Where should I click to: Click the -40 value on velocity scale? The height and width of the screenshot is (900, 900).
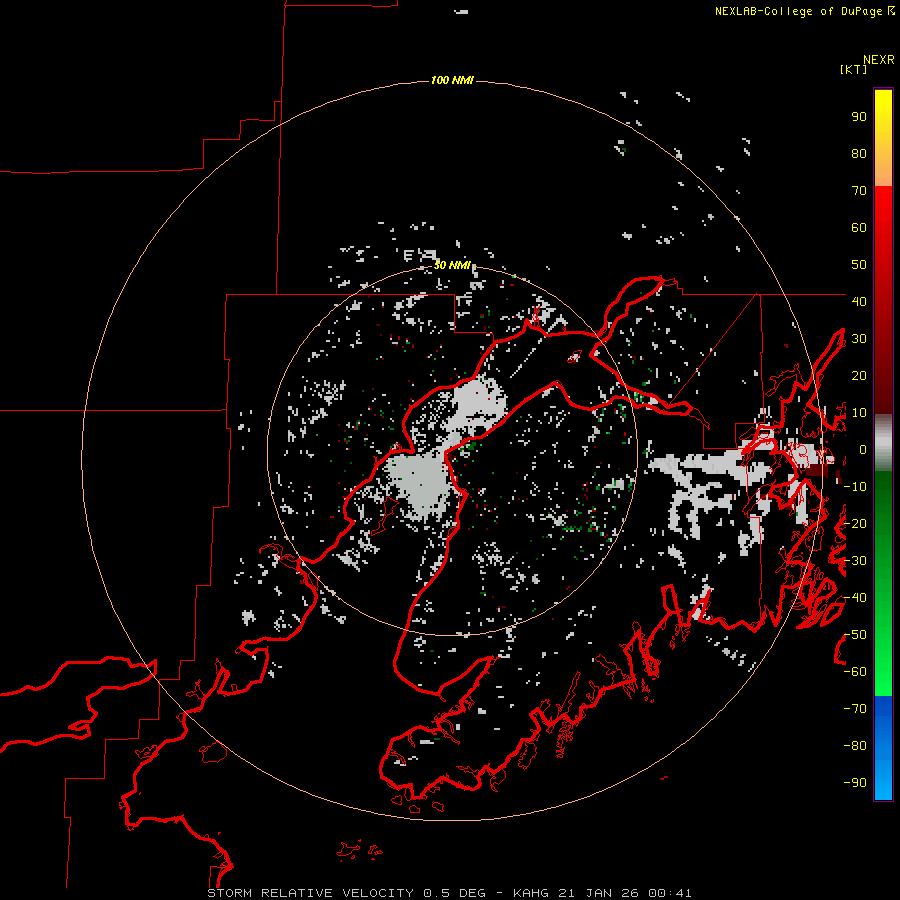tap(855, 598)
